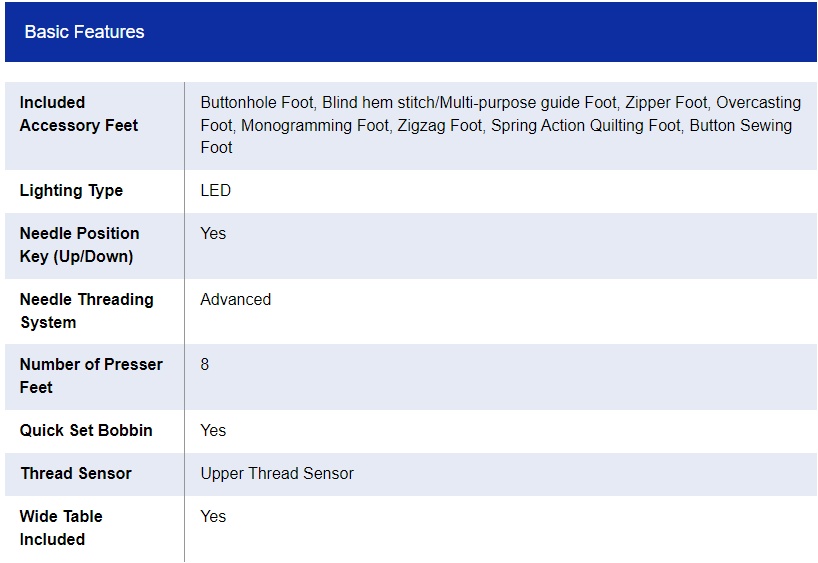Select the Included Accessory Feet row label

coord(79,114)
